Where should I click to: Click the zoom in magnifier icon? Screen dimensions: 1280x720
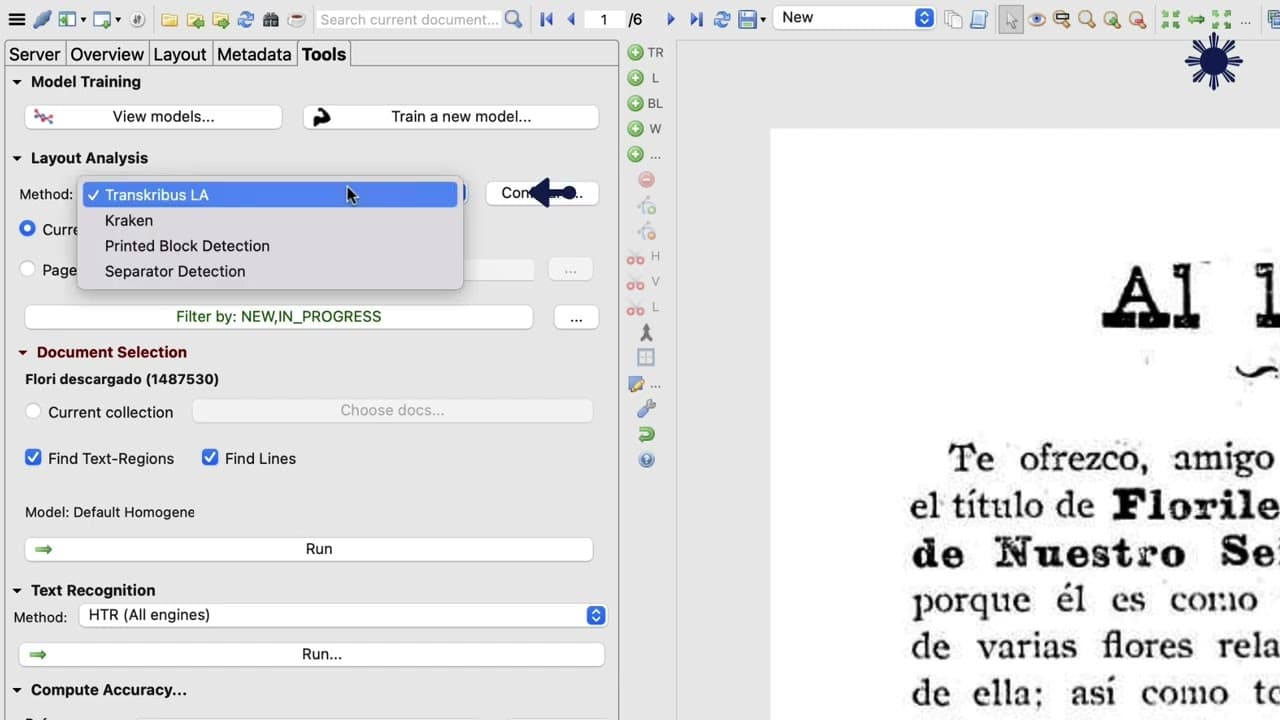1112,19
